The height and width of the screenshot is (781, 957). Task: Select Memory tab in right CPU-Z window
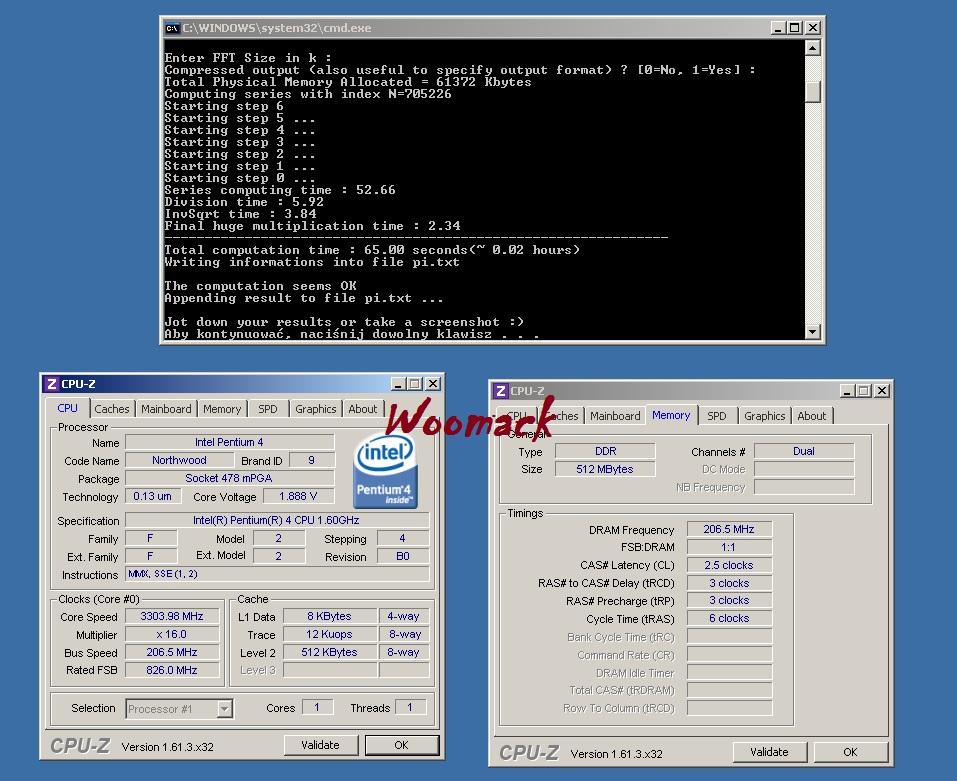pyautogui.click(x=671, y=416)
